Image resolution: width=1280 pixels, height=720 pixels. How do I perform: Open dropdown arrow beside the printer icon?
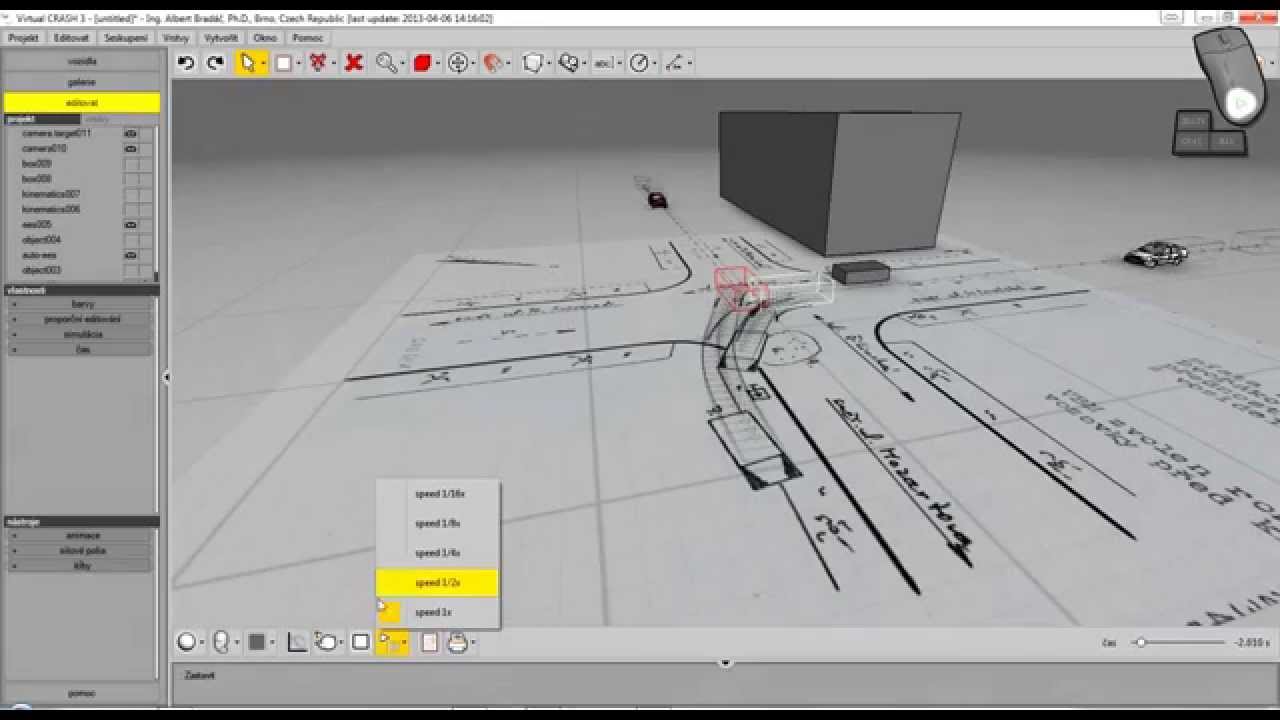click(x=473, y=644)
